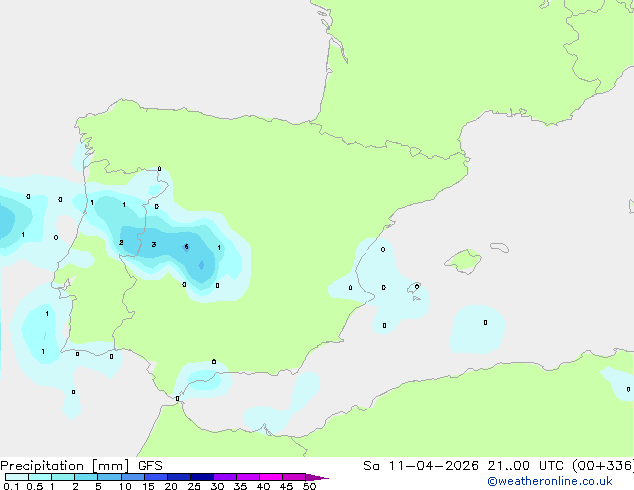Click the '3' precipitation value on the map
This screenshot has width=634, height=490.
154,245
